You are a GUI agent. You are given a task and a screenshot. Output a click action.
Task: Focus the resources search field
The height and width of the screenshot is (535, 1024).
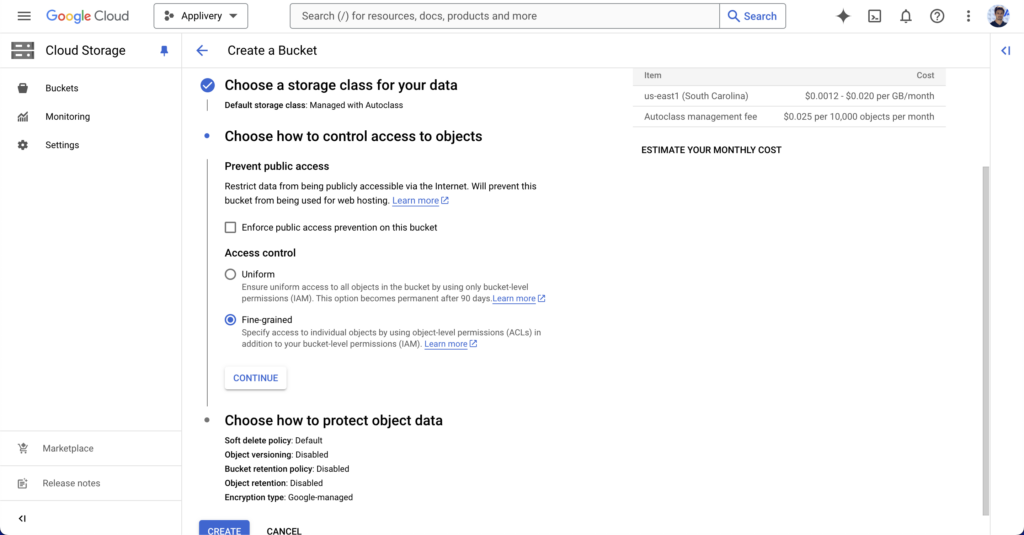[504, 16]
